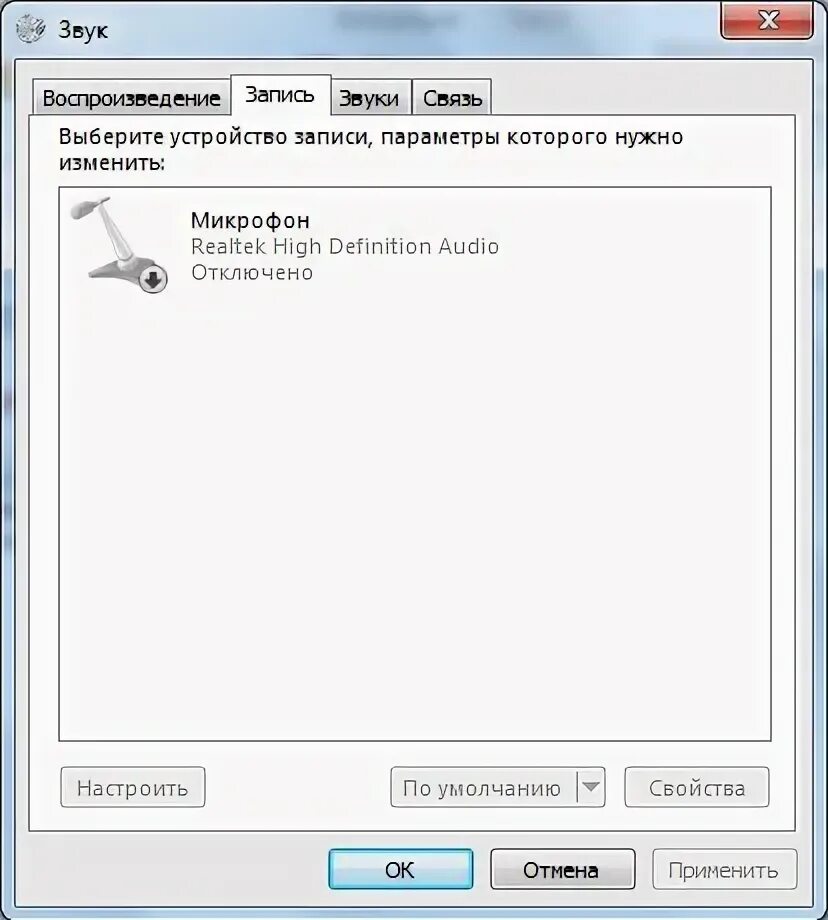Switch to the Воспроизведение tab

131,97
